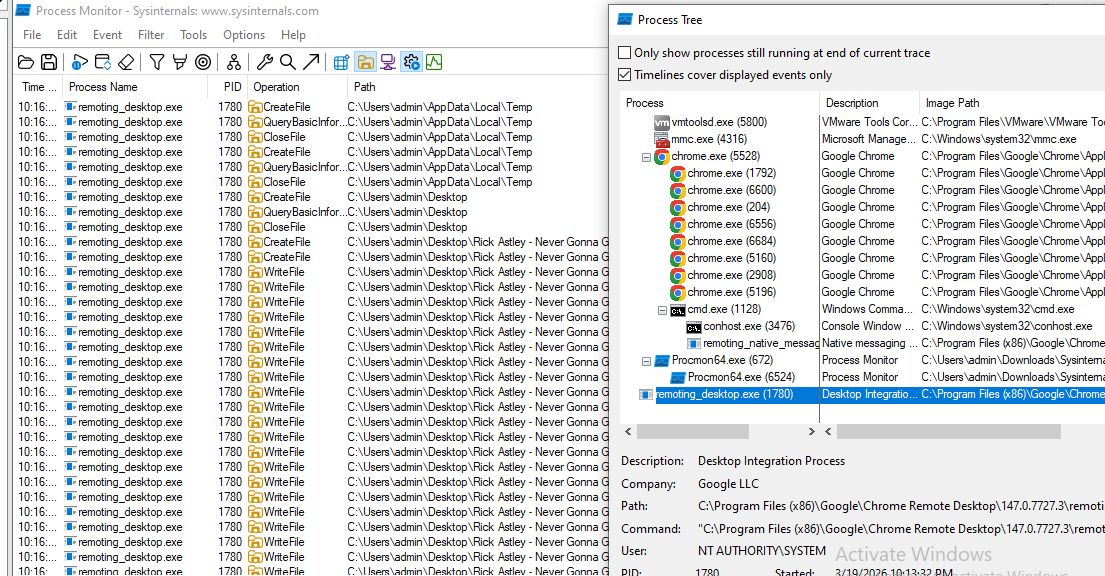The width and height of the screenshot is (1105, 576).
Task: Open a saved trace with the Open icon
Action: pyautogui.click(x=26, y=62)
